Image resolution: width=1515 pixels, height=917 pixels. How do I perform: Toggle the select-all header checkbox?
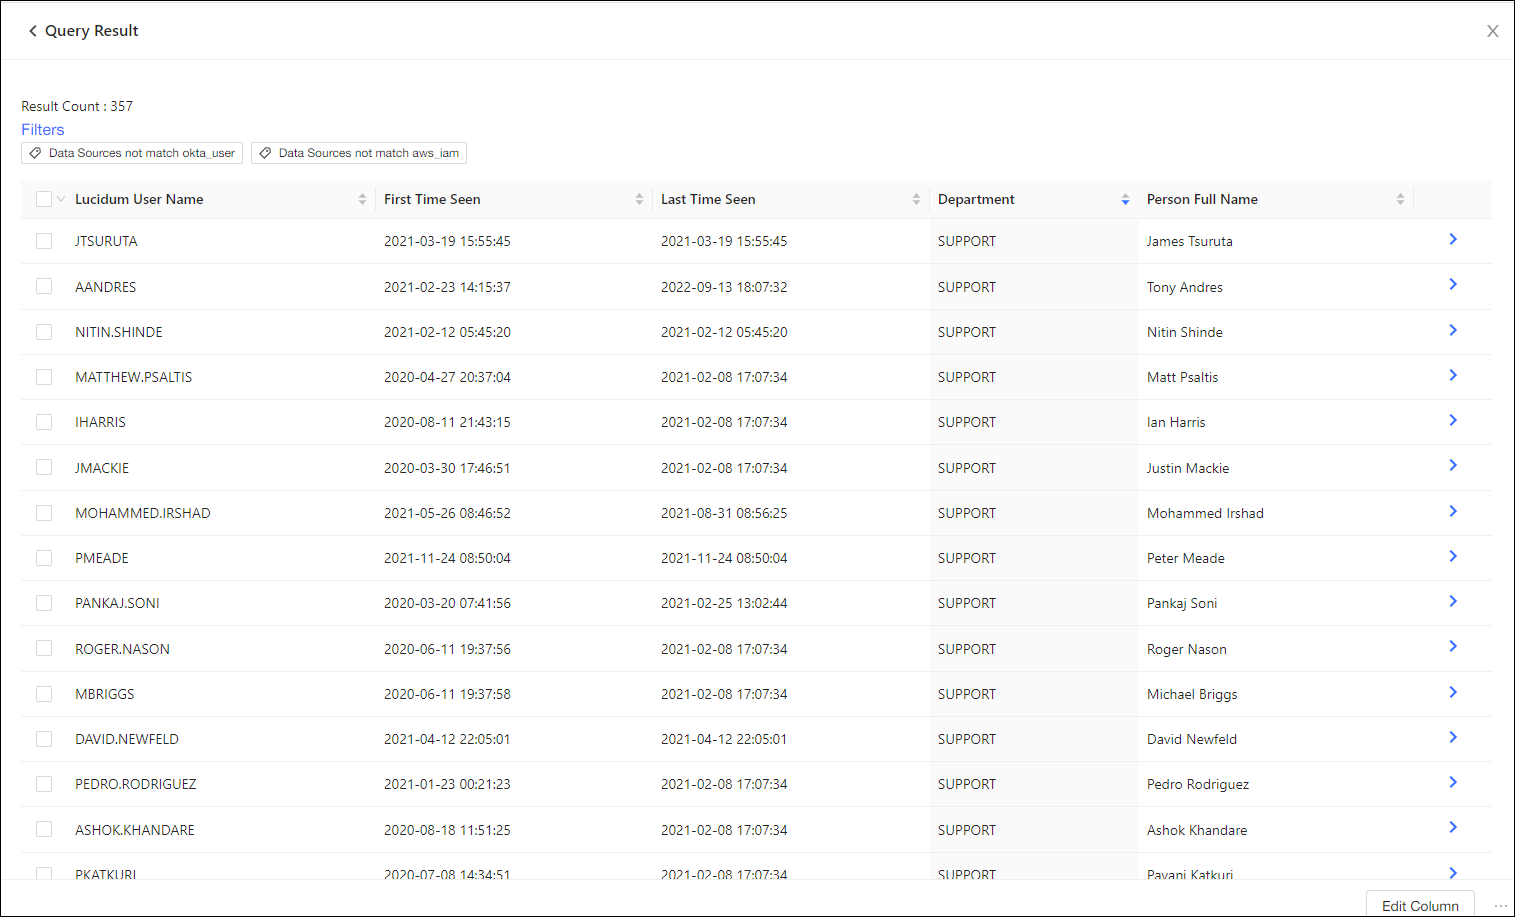coord(44,199)
